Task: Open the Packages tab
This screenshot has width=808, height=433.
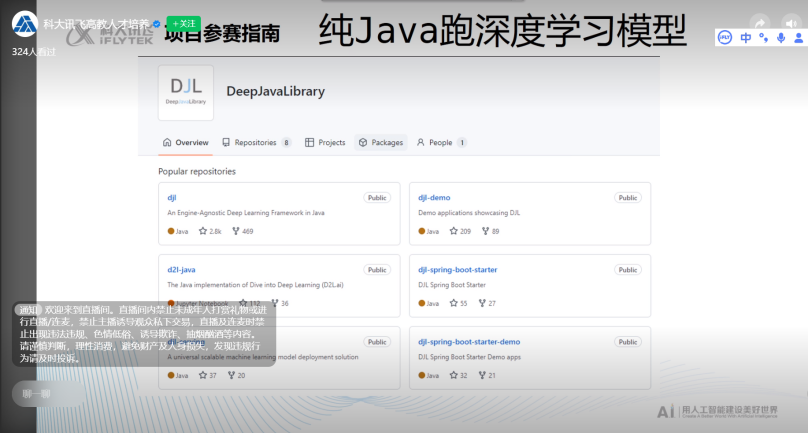Action: (381, 142)
